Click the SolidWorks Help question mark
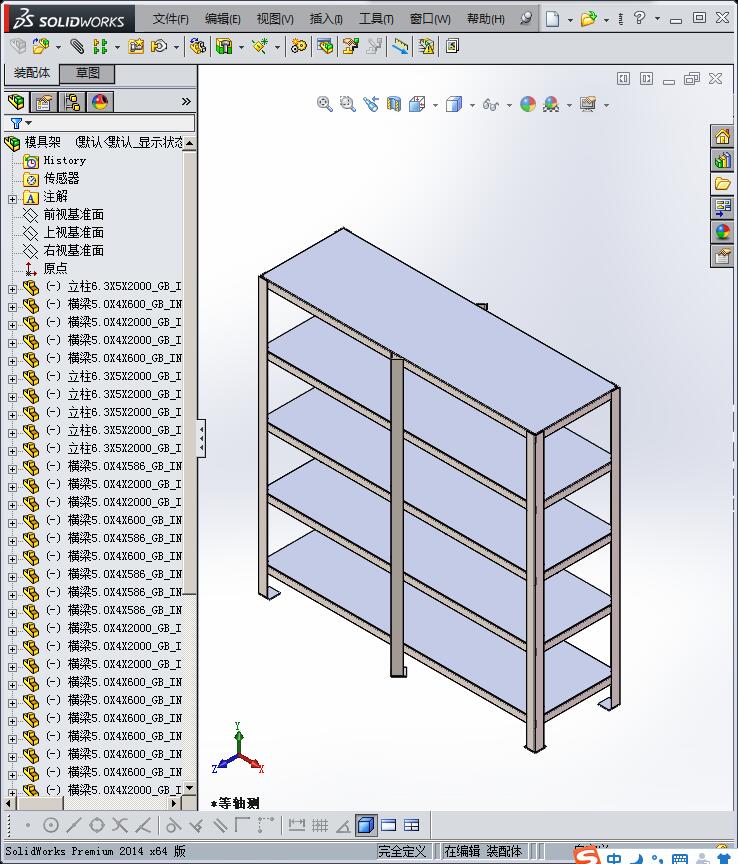Viewport: 738px width, 864px height. 639,18
